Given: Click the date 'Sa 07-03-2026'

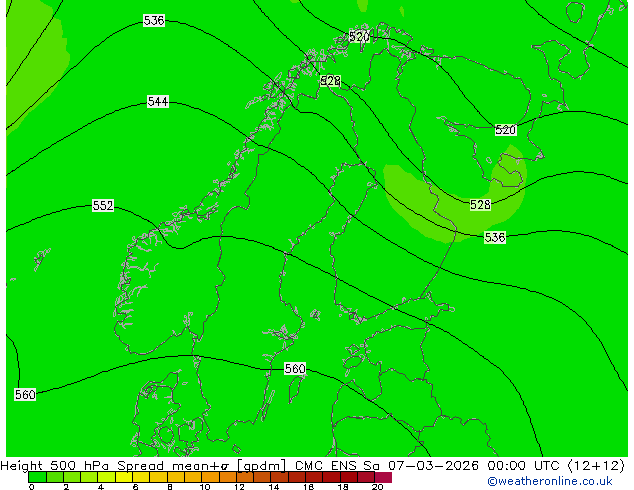Looking at the screenshot, I should coord(421,466).
